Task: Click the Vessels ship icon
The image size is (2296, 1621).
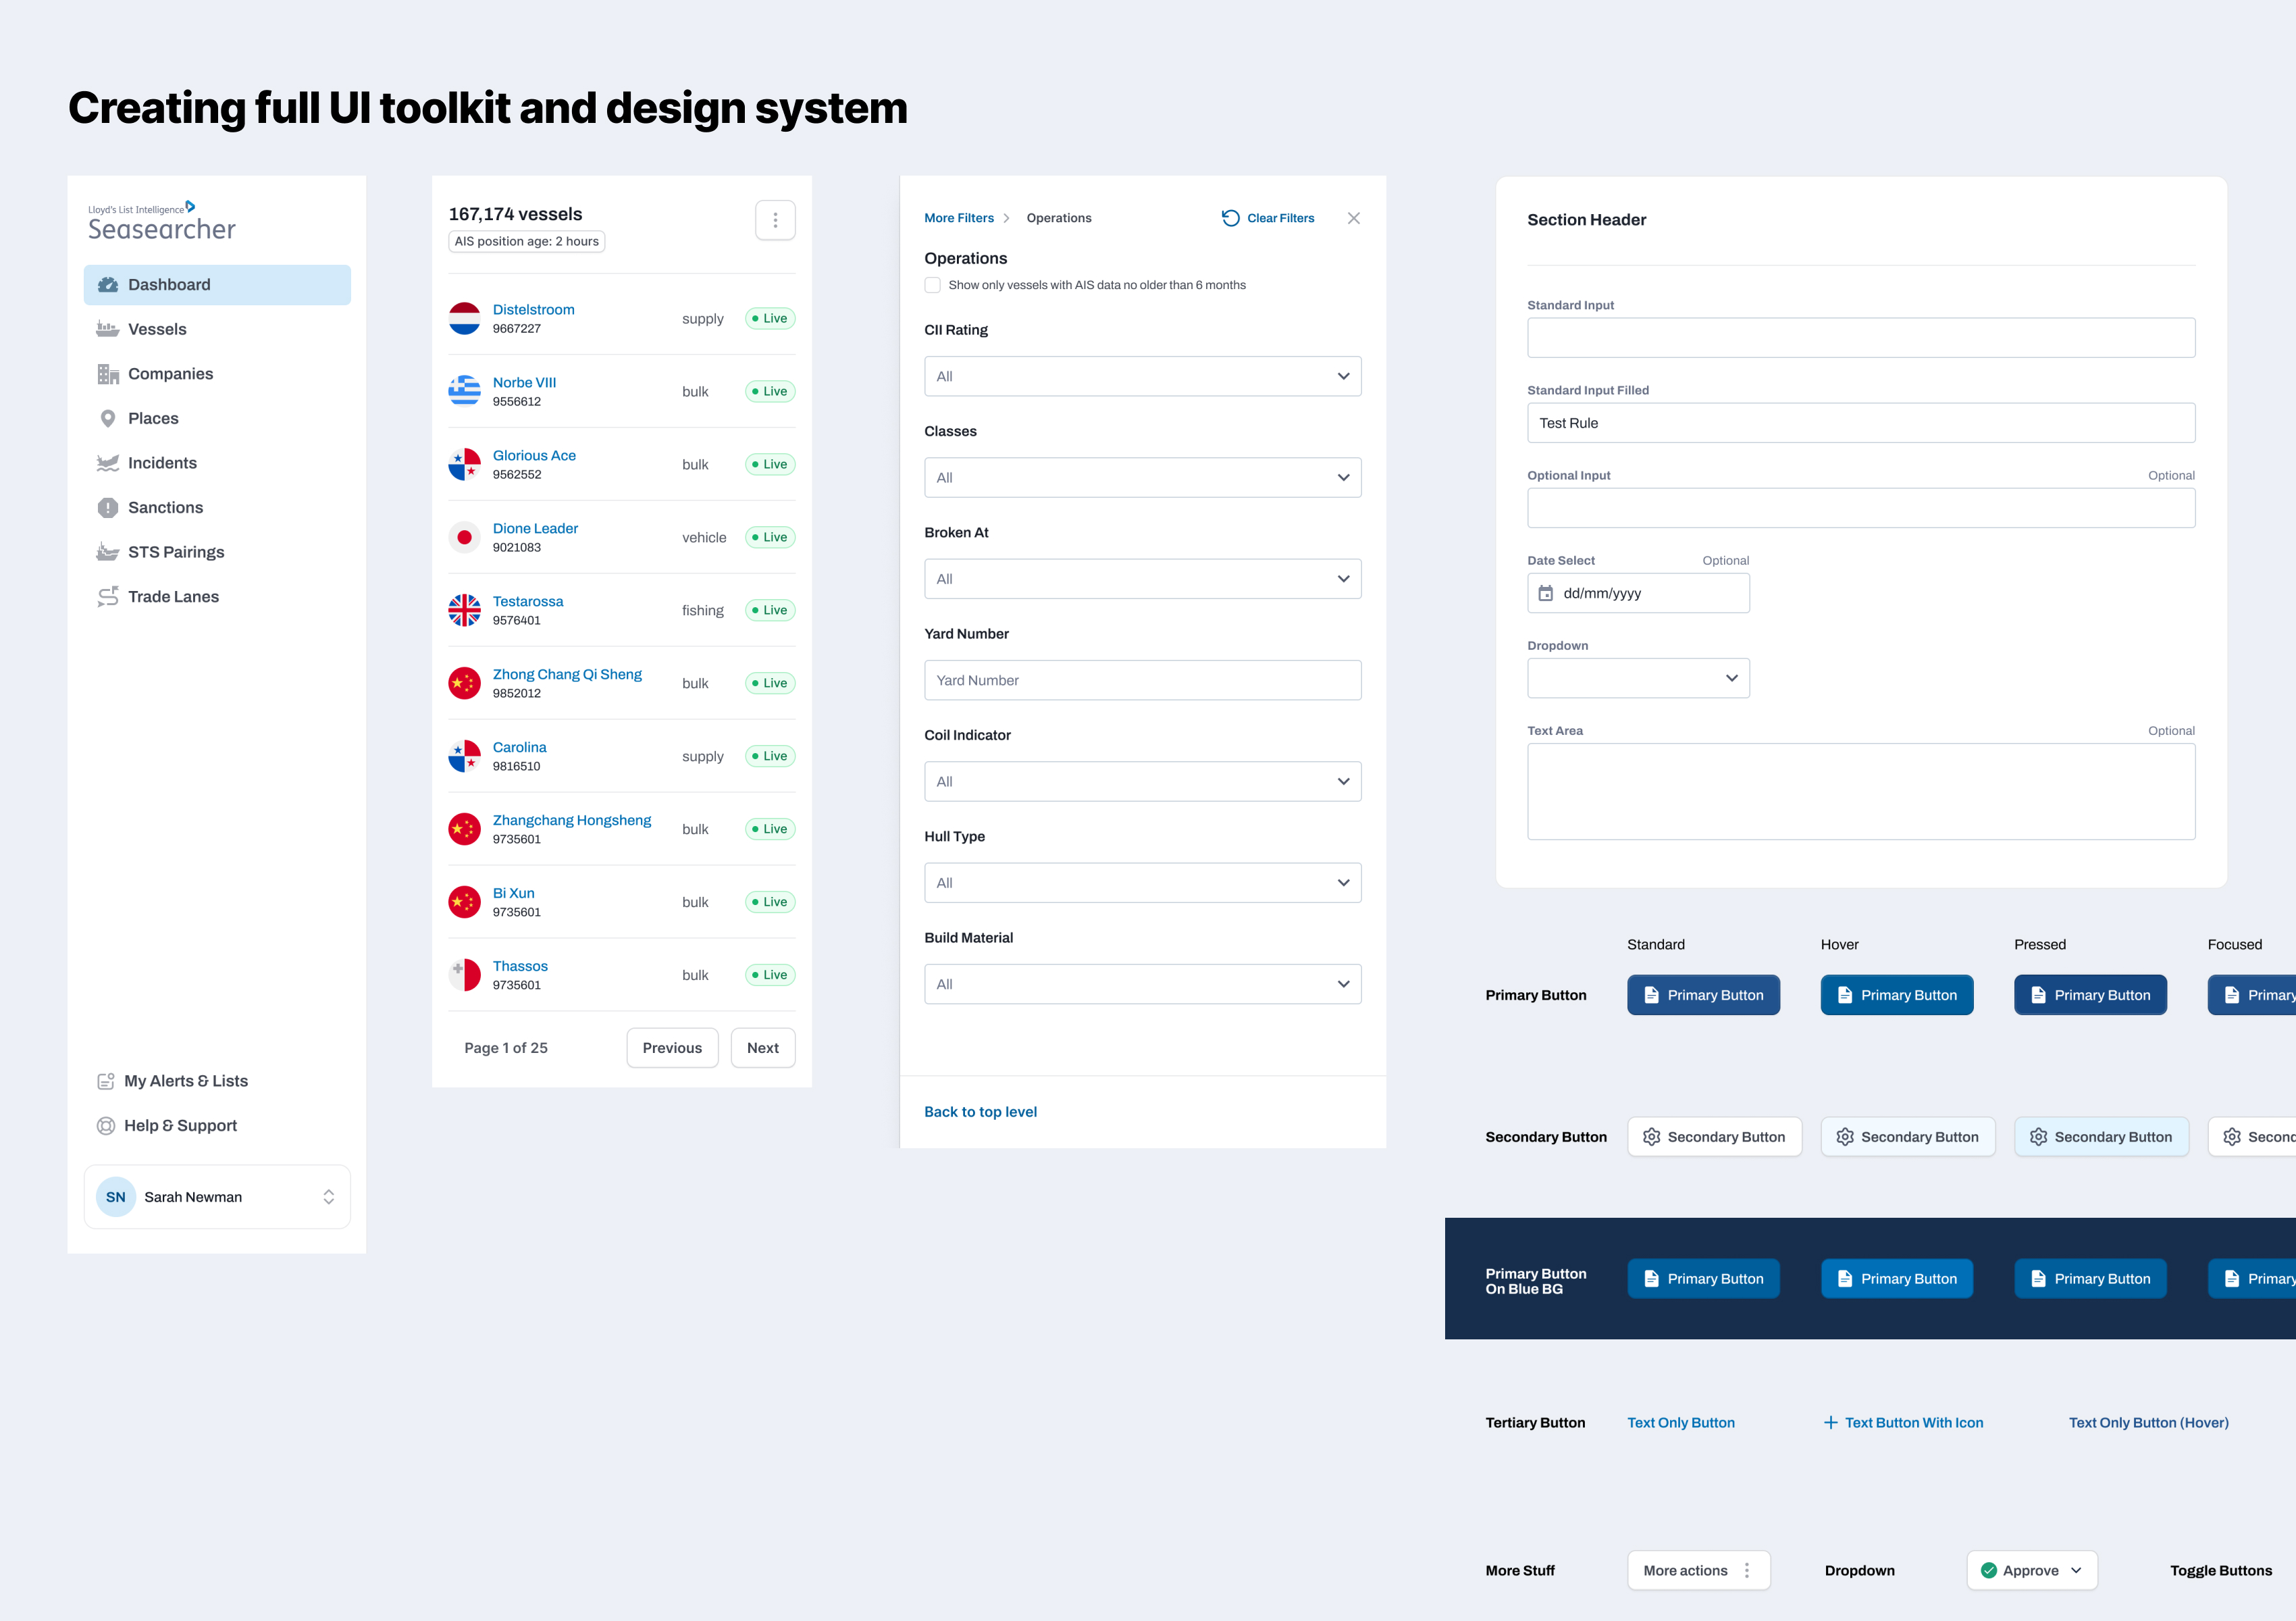Action: click(108, 329)
